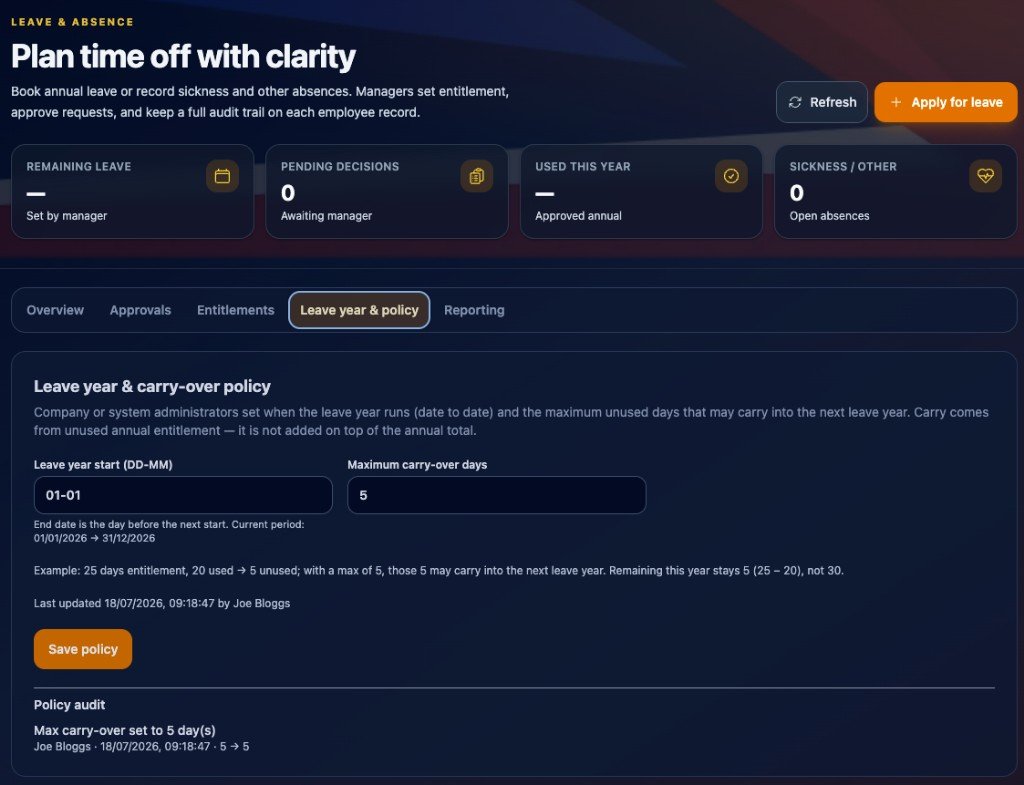Focus the Leave year start field
1024x785 pixels.
(183, 495)
